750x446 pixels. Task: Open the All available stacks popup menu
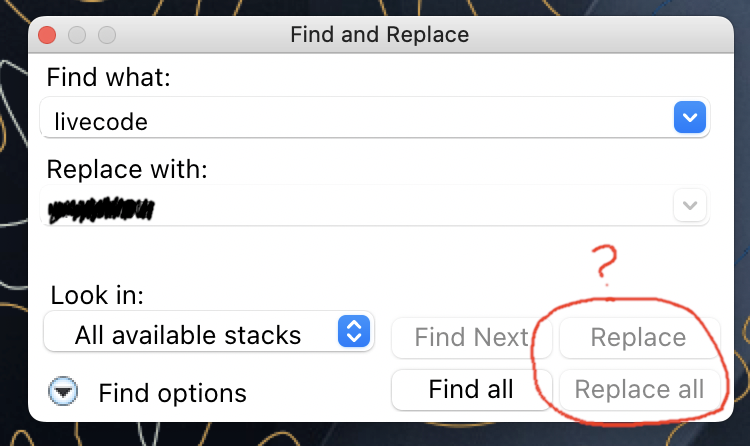pyautogui.click(x=190, y=334)
